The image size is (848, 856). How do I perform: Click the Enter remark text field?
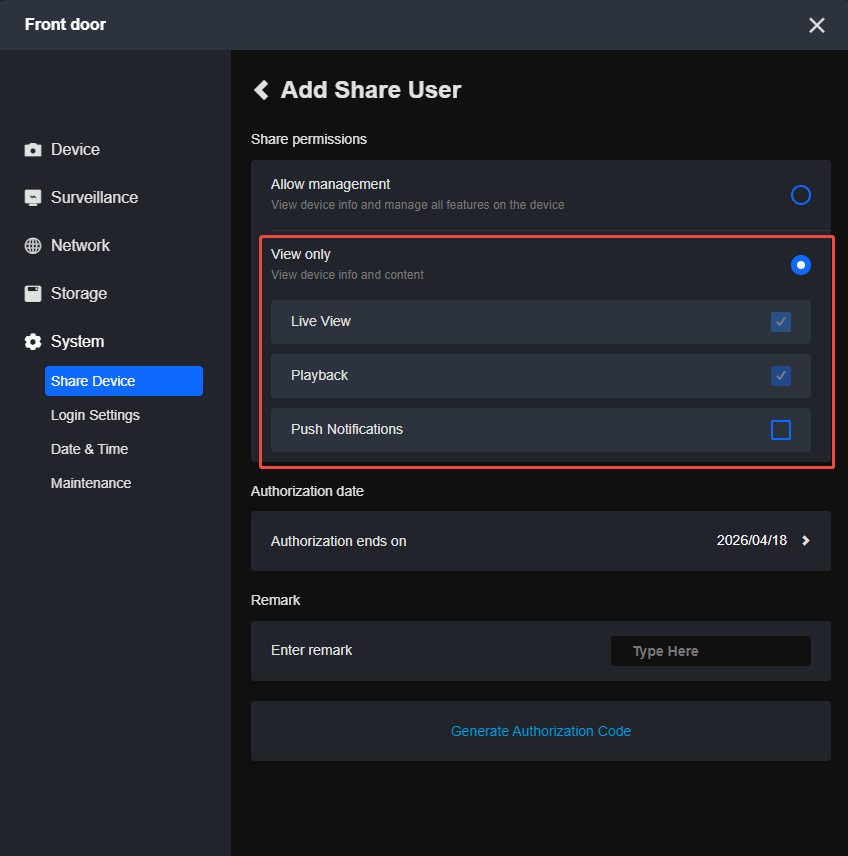710,651
